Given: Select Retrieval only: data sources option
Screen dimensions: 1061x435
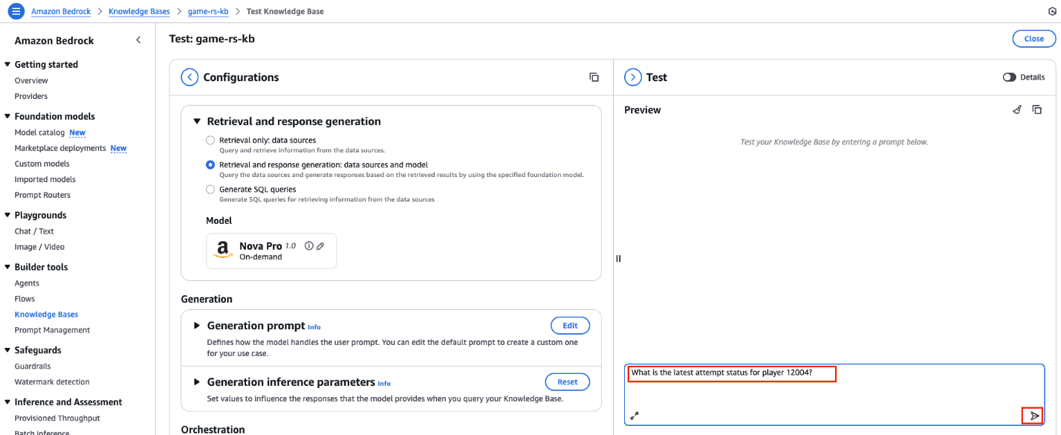Looking at the screenshot, I should [210, 140].
